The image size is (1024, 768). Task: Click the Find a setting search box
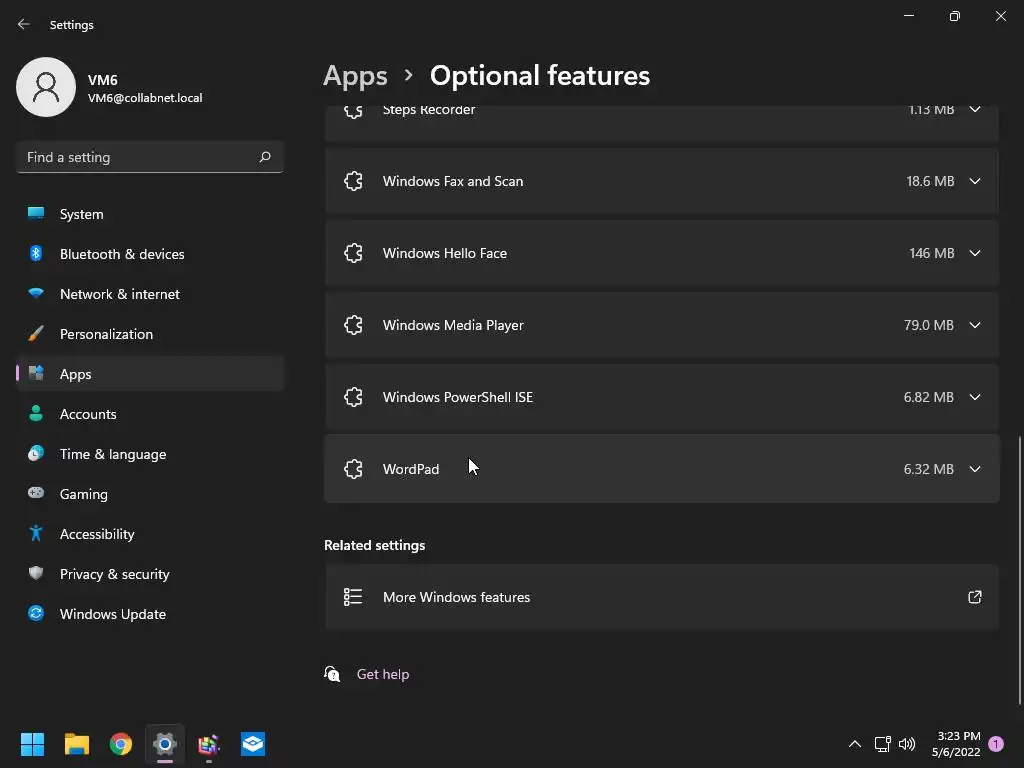pos(138,157)
